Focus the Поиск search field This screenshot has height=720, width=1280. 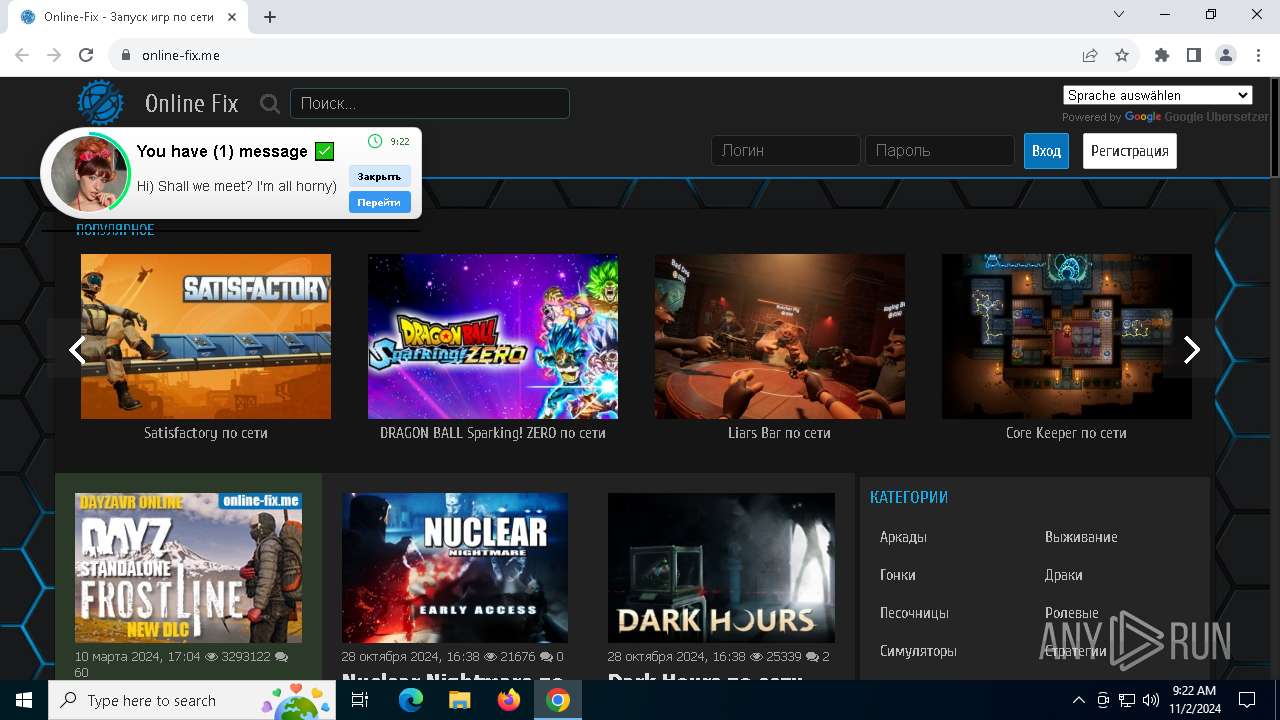[430, 103]
